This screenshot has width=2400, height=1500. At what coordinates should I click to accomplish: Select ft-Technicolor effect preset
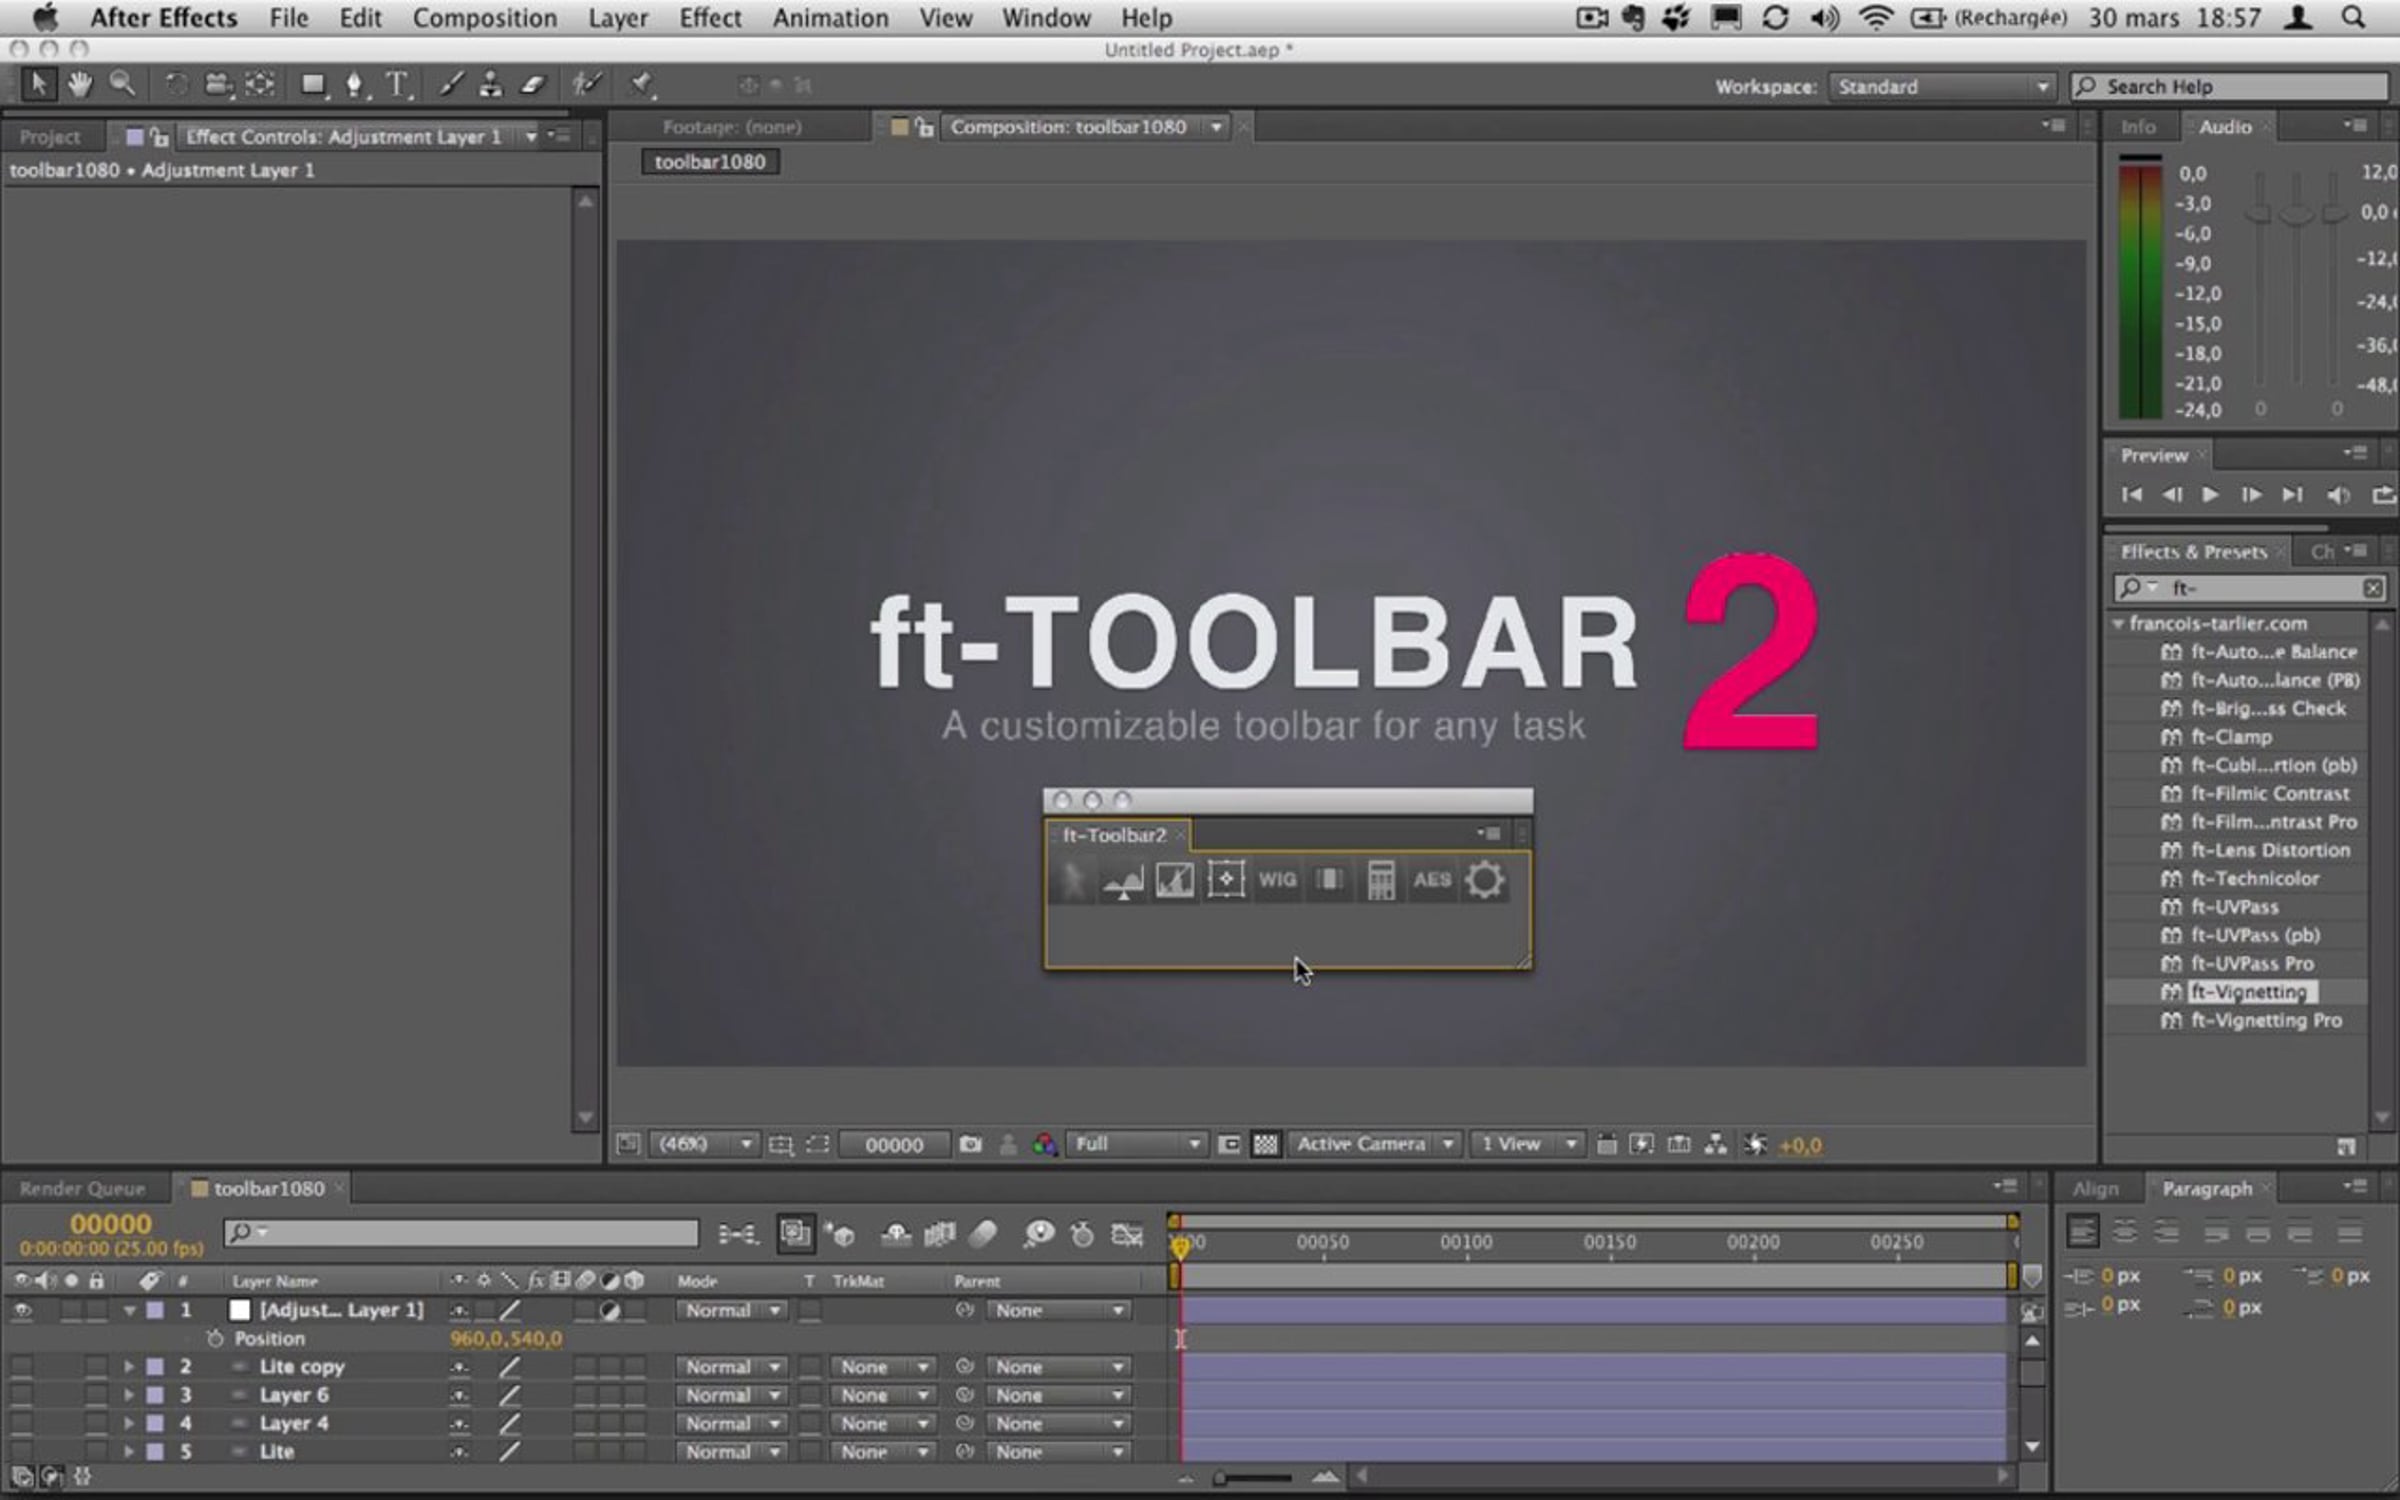click(2254, 878)
